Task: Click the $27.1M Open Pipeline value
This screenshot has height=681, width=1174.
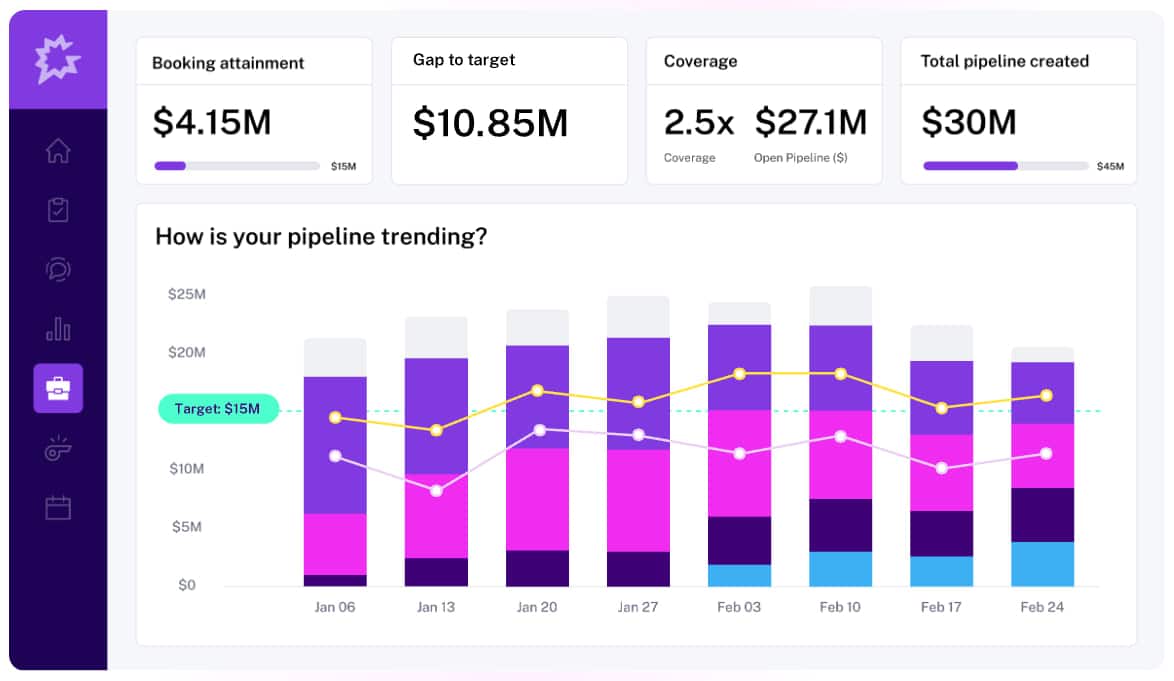Action: (812, 122)
